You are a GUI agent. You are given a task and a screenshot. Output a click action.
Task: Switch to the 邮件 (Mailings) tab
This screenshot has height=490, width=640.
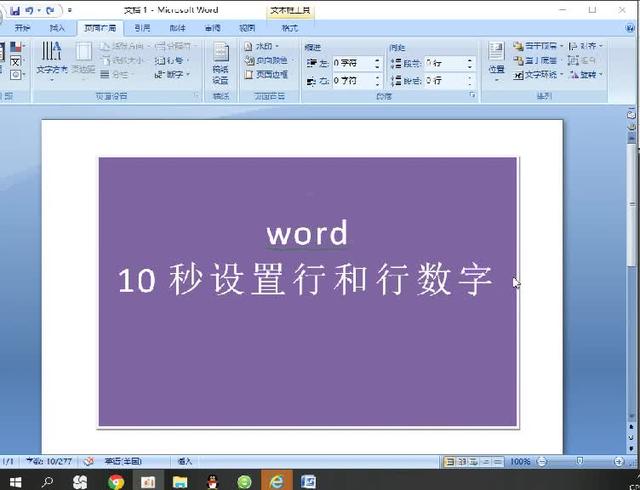click(178, 28)
